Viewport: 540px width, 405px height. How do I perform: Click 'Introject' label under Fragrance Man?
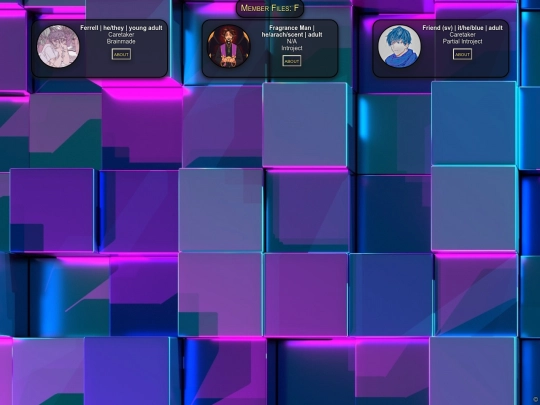(292, 48)
